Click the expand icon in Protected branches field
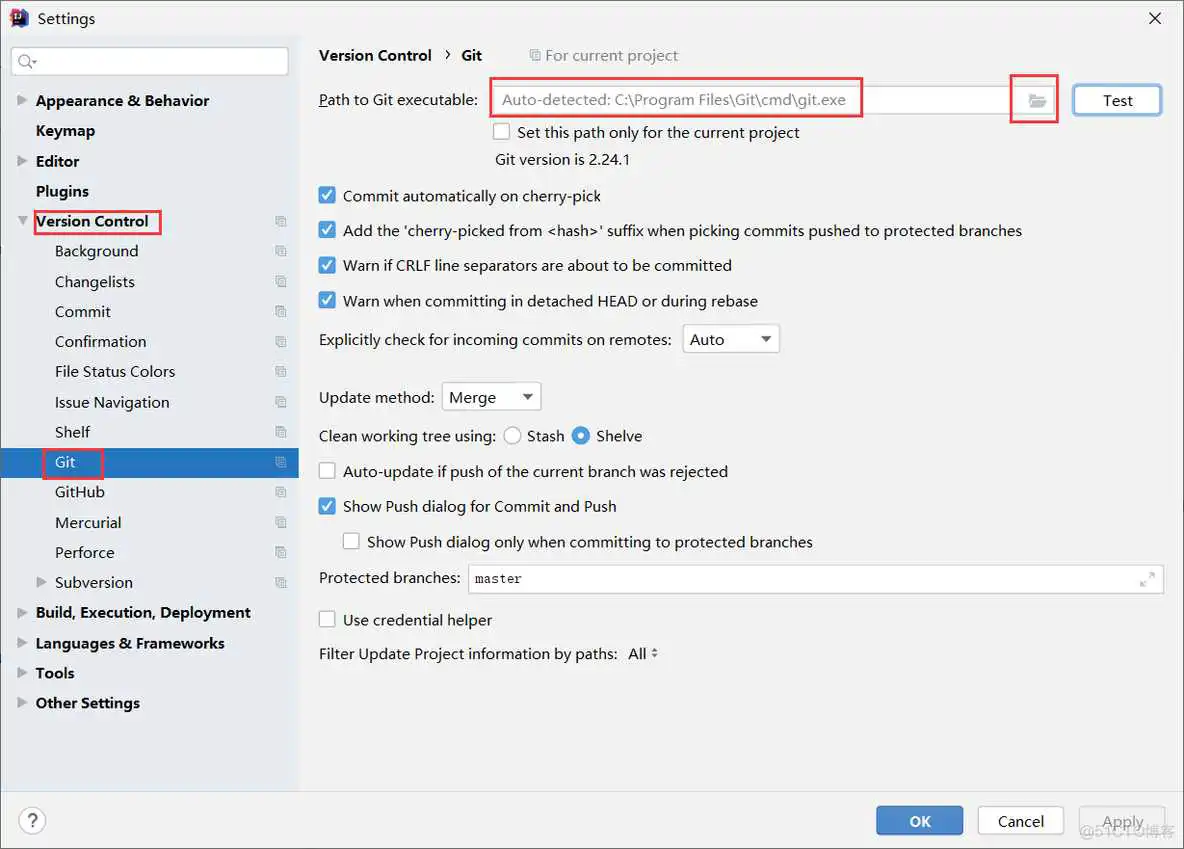This screenshot has height=849, width=1184. click(x=1147, y=579)
